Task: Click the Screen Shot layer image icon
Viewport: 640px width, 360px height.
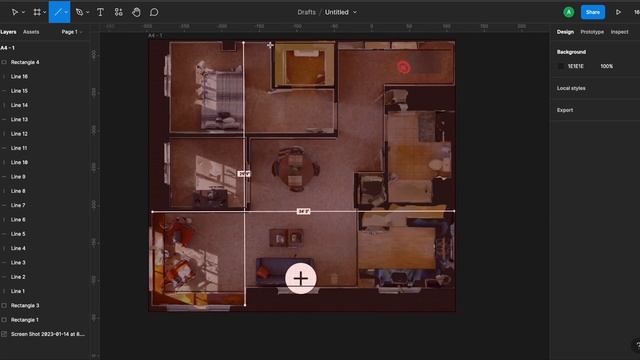Action: tap(4, 334)
